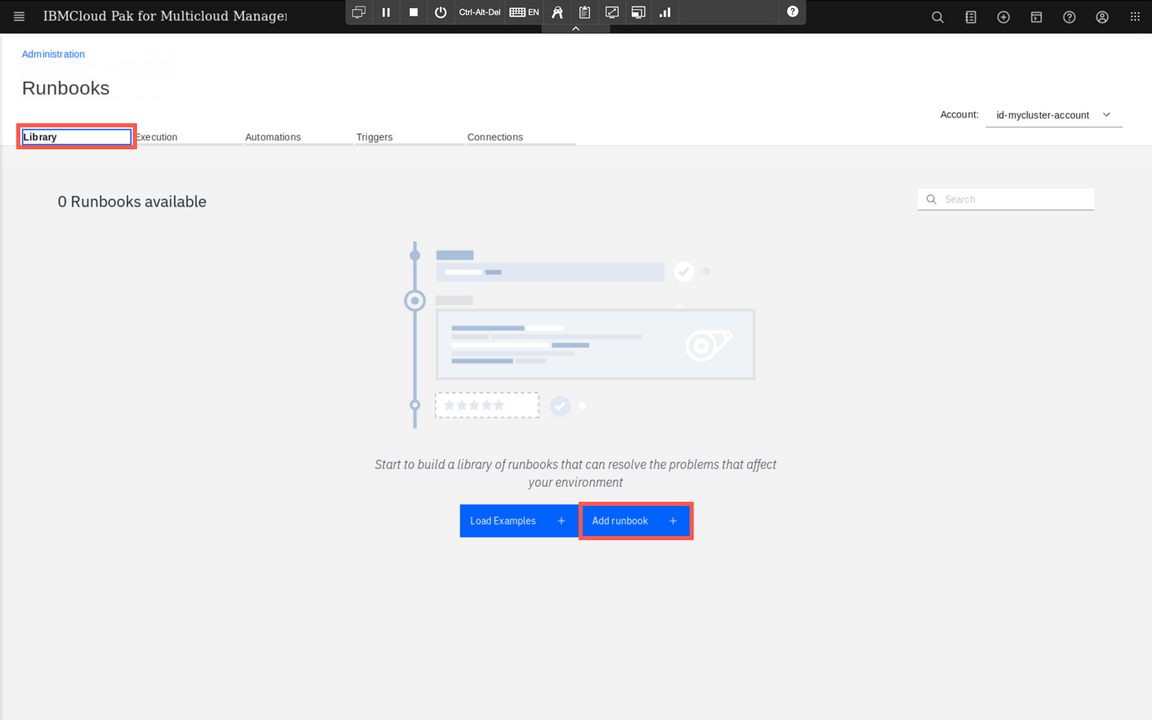This screenshot has width=1152, height=720.
Task: Open the signal bars connection icon
Action: (x=665, y=12)
